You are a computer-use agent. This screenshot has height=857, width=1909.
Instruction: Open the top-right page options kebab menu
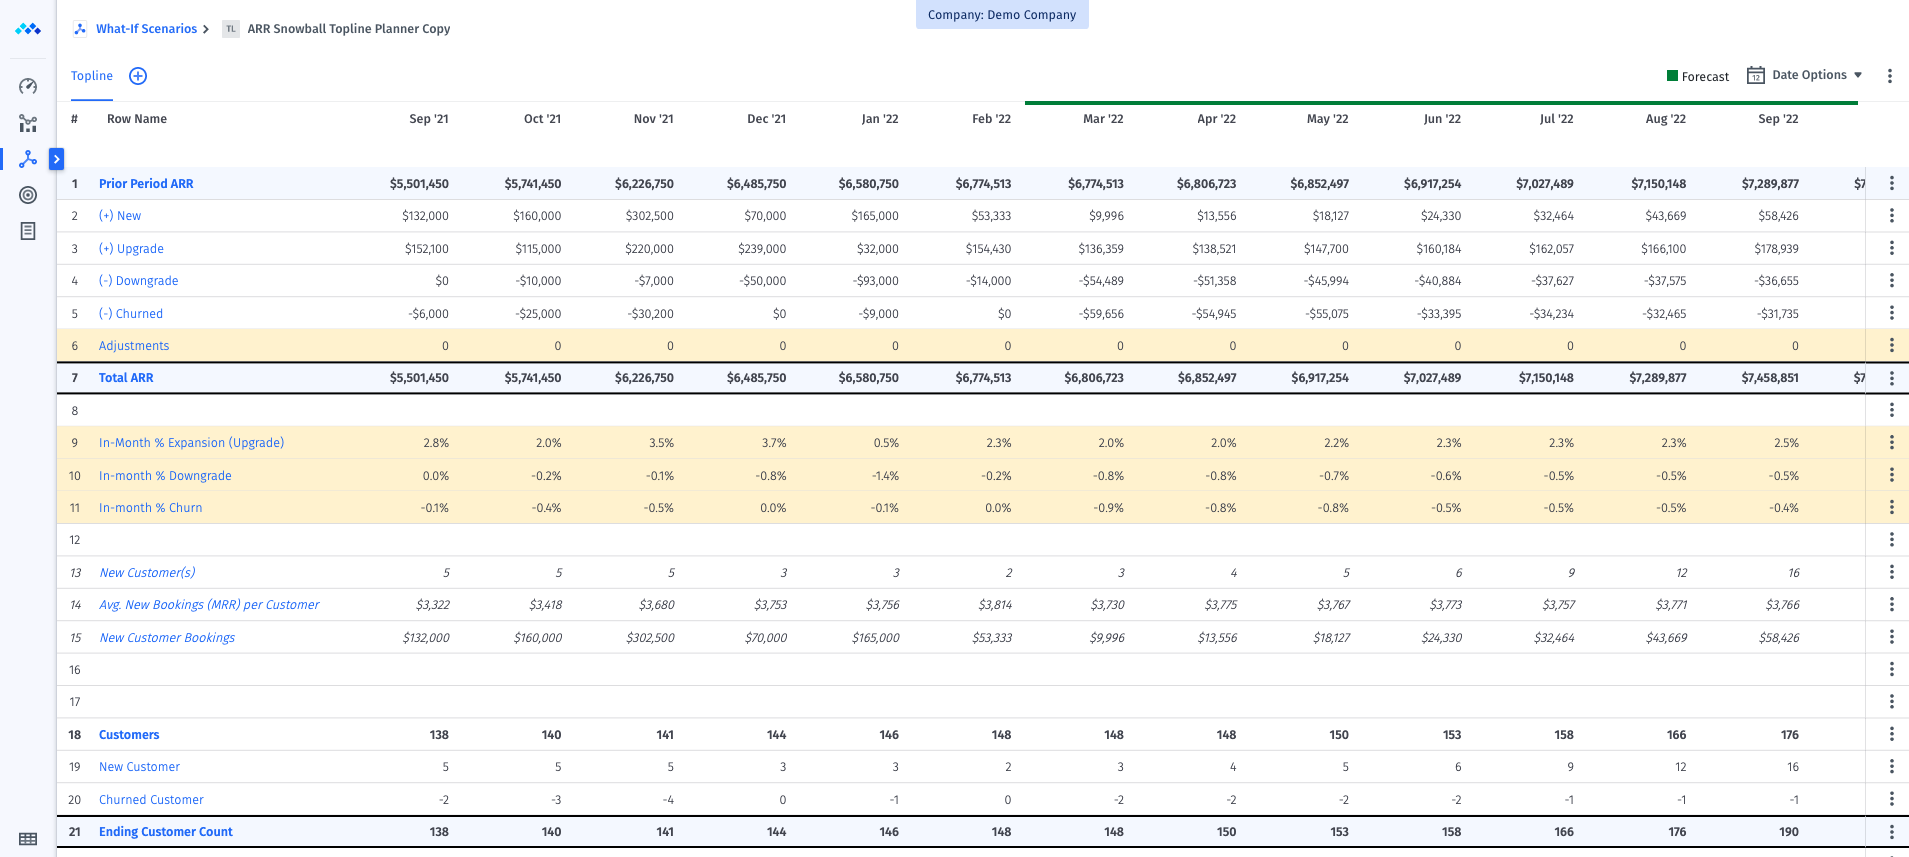click(x=1889, y=76)
